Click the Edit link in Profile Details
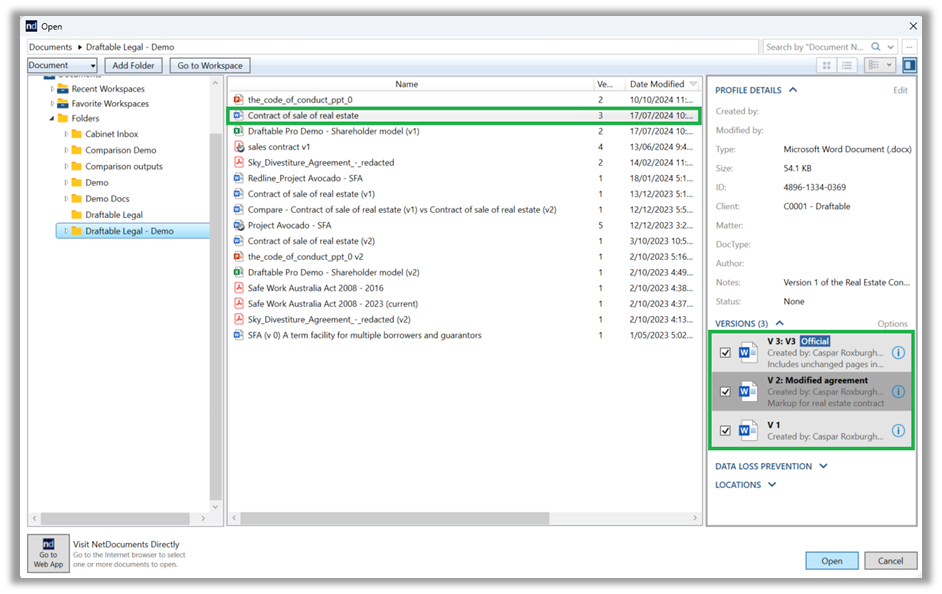 (x=900, y=90)
